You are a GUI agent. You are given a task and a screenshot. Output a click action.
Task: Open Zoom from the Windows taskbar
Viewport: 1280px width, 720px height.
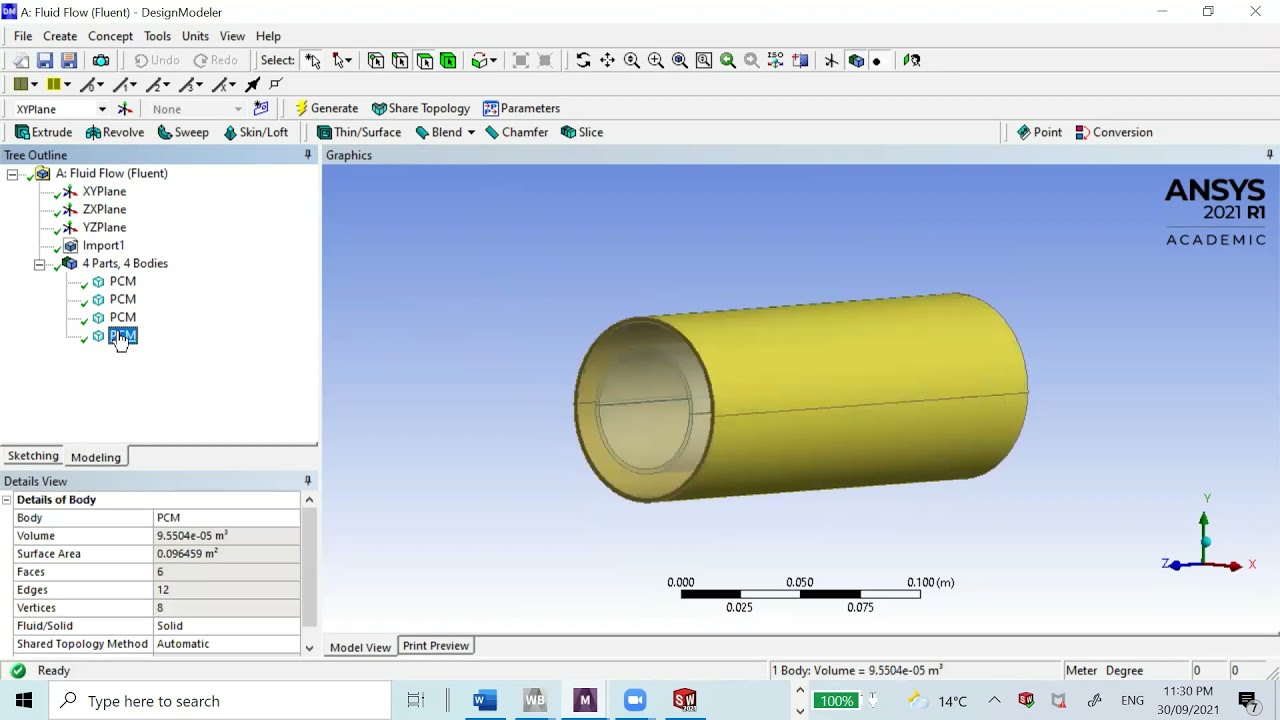coord(635,700)
